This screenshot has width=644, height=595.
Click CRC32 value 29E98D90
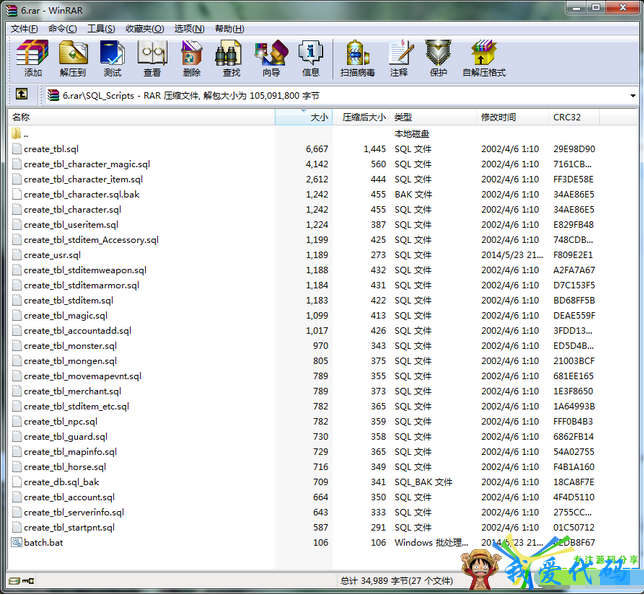coord(574,149)
